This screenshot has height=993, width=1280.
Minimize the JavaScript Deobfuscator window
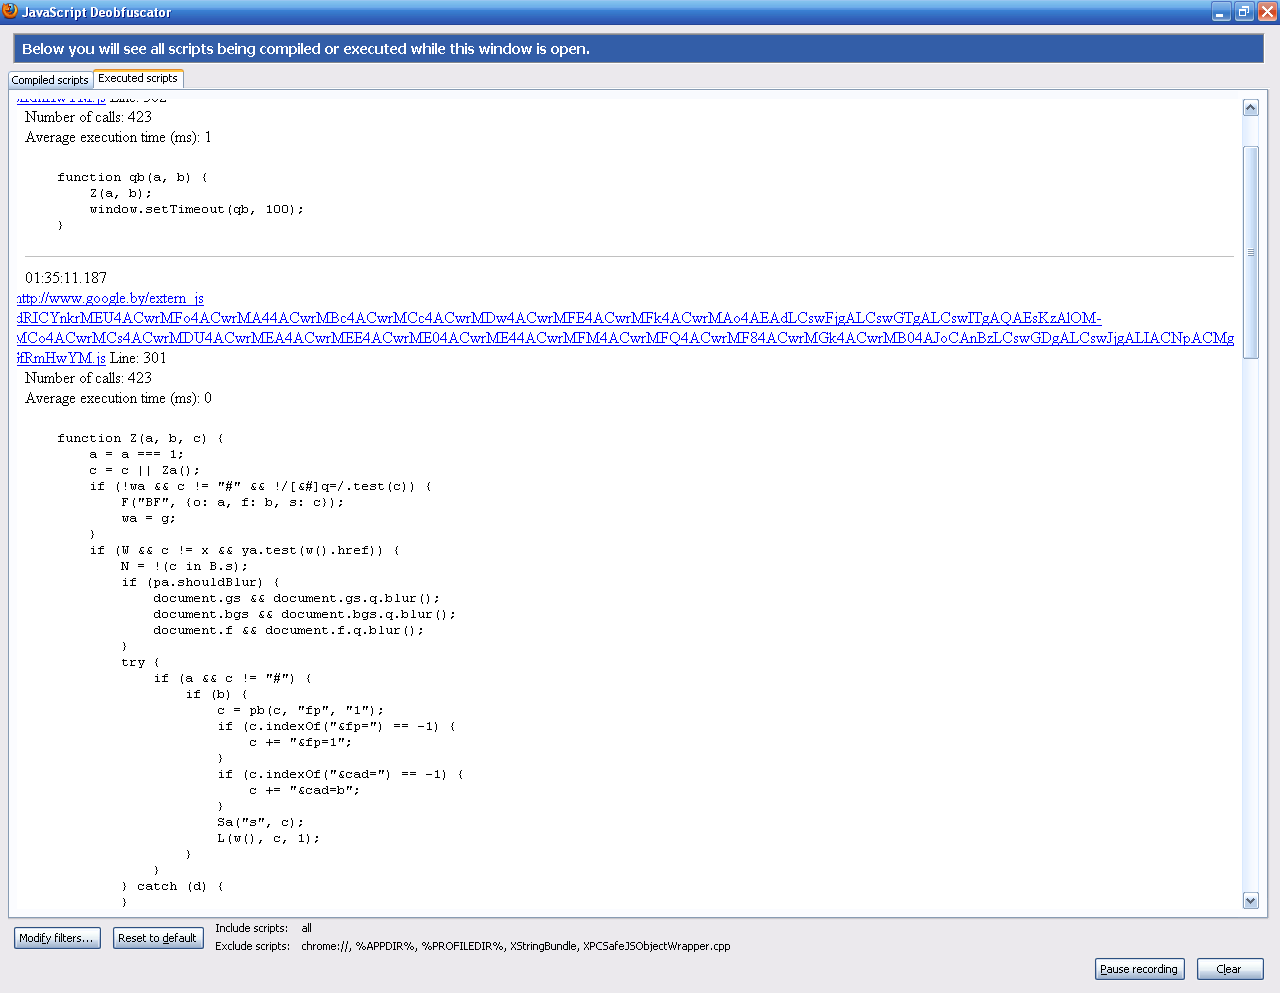(x=1221, y=12)
